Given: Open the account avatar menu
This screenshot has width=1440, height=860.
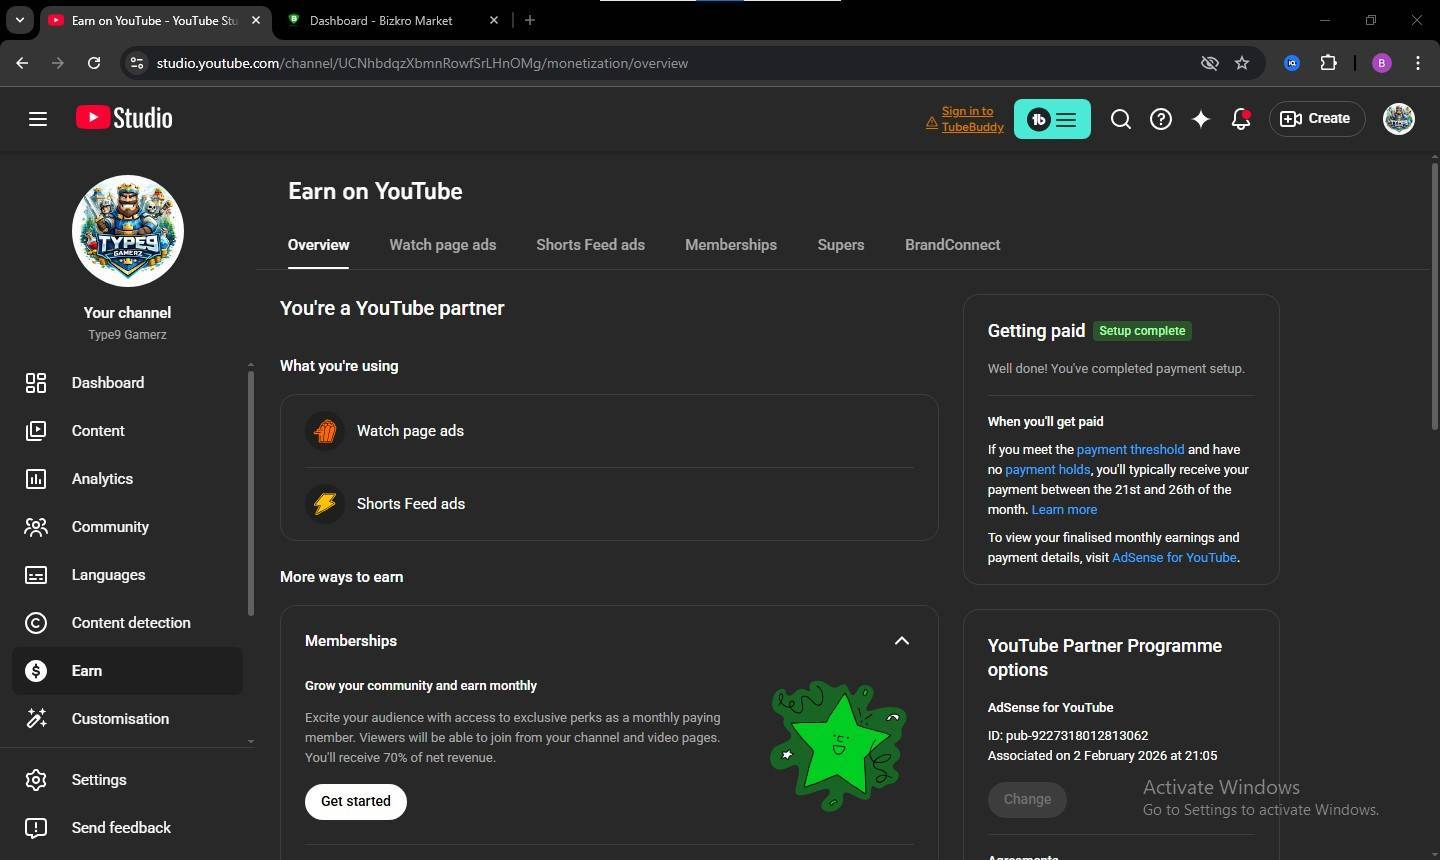Looking at the screenshot, I should [x=1398, y=119].
